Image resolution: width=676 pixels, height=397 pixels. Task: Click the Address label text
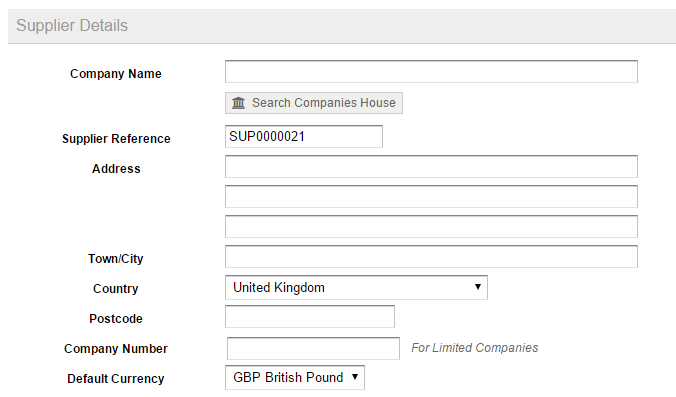click(116, 169)
